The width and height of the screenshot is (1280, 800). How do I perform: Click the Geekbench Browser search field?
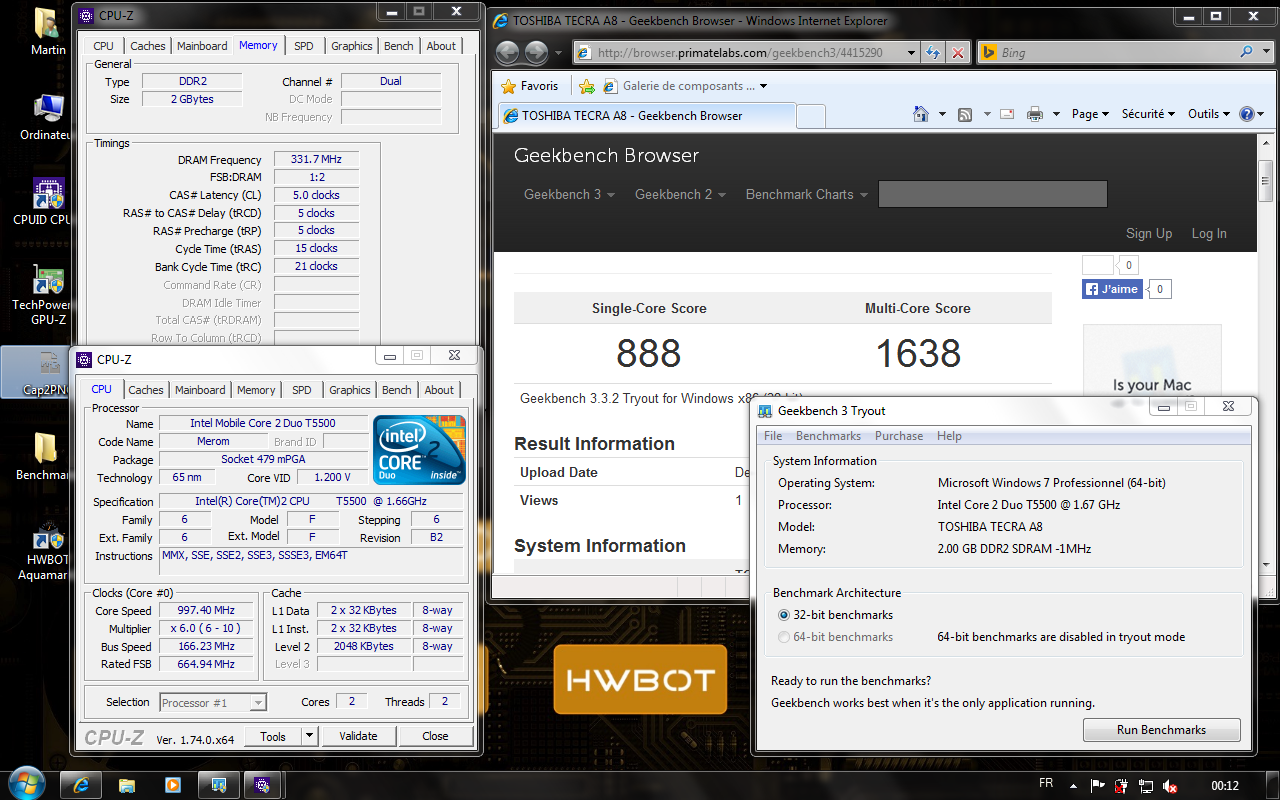[x=992, y=194]
